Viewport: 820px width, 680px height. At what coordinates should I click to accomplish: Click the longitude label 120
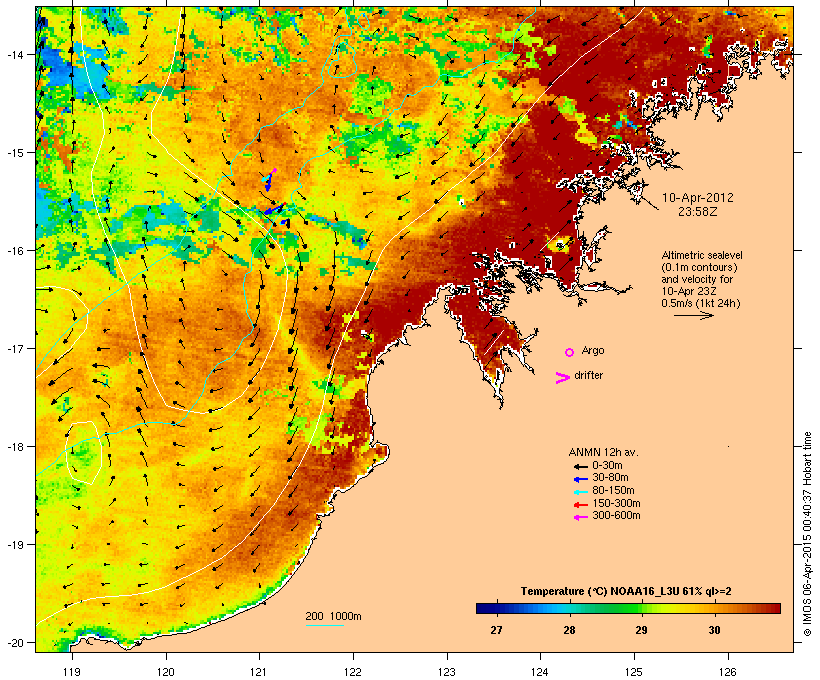[x=166, y=672]
